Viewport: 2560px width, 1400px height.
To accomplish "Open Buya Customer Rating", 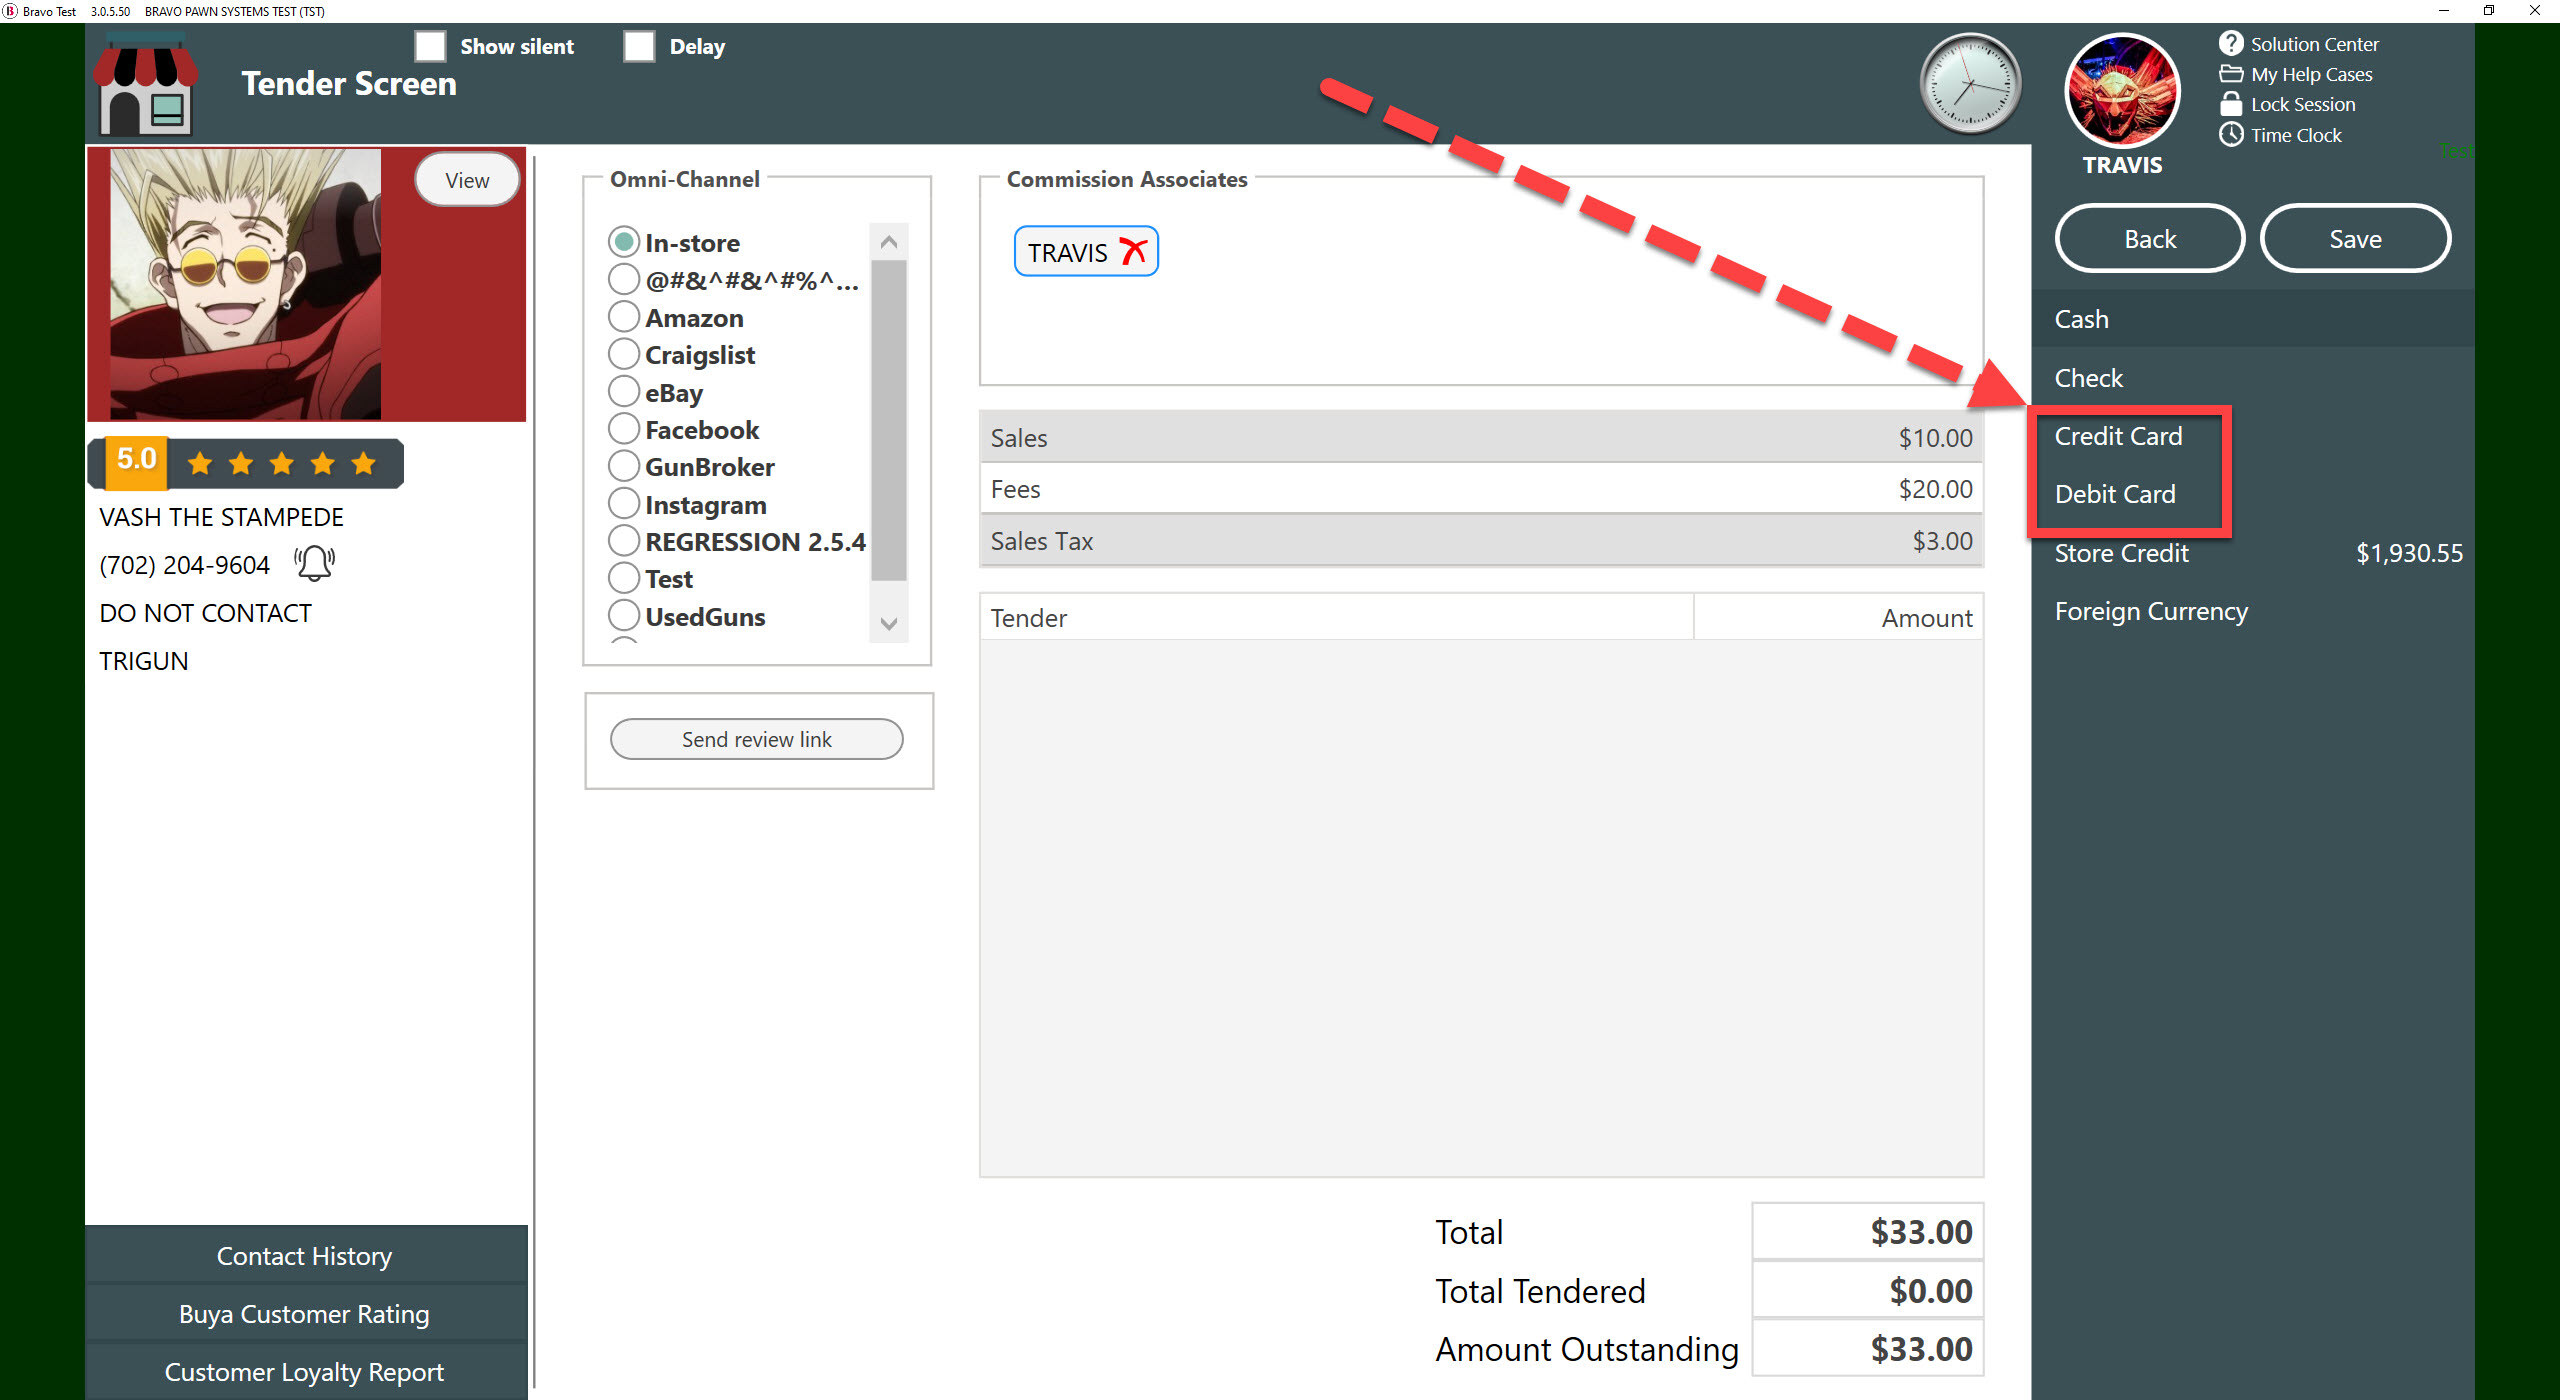I will 305,1314.
